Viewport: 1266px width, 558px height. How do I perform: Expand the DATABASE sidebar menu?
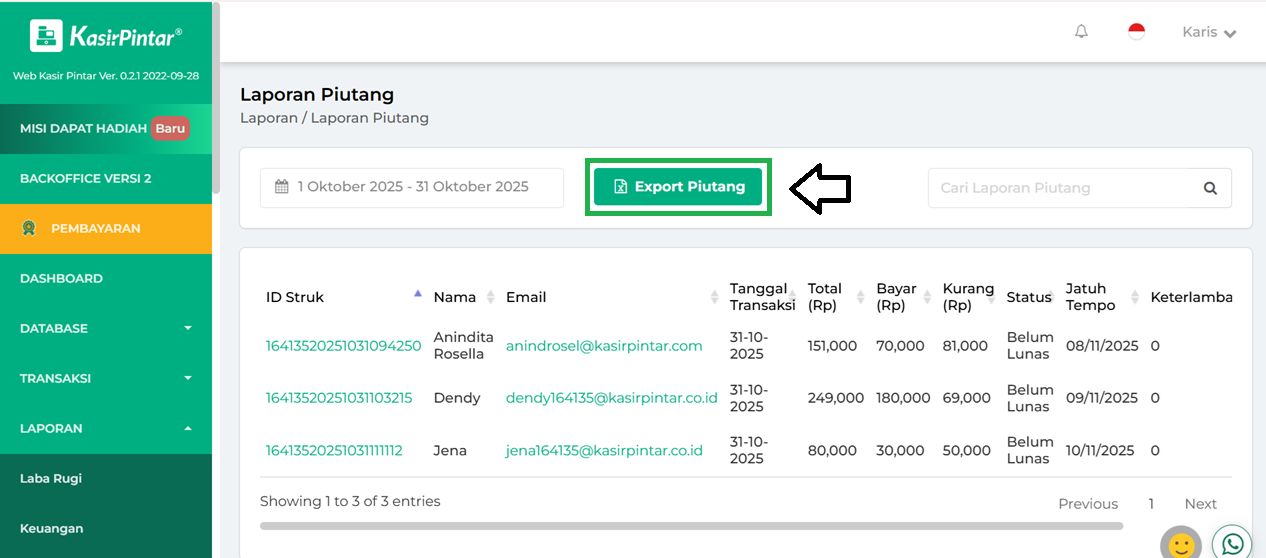point(106,328)
